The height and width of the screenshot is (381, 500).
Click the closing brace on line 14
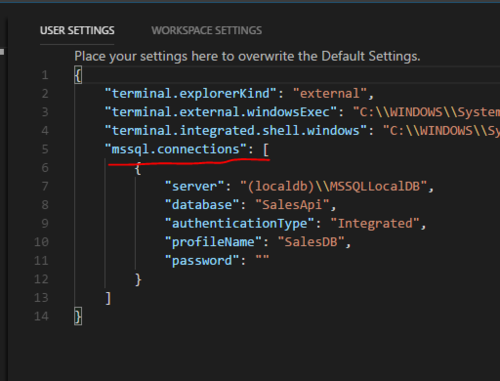coord(78,316)
